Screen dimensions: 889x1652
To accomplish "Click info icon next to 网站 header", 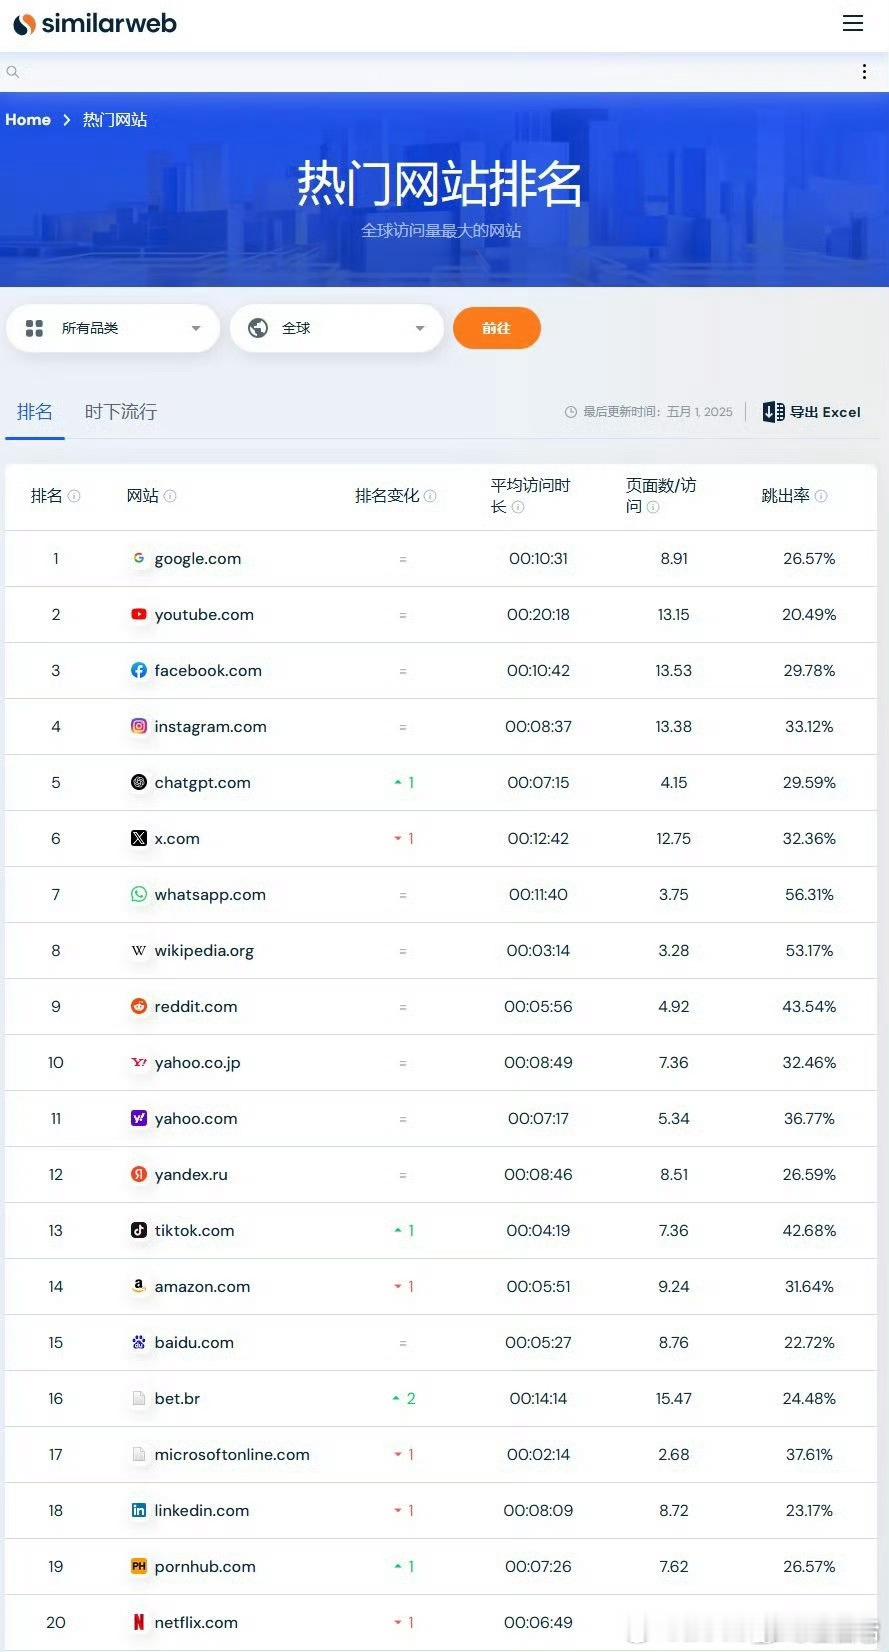I will [x=170, y=496].
